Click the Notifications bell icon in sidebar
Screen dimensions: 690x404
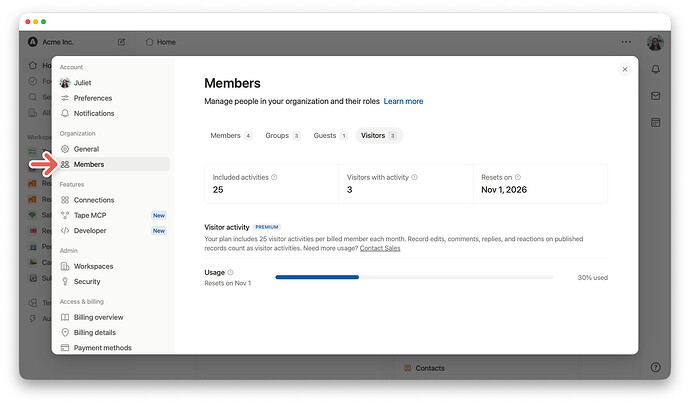(x=65, y=114)
